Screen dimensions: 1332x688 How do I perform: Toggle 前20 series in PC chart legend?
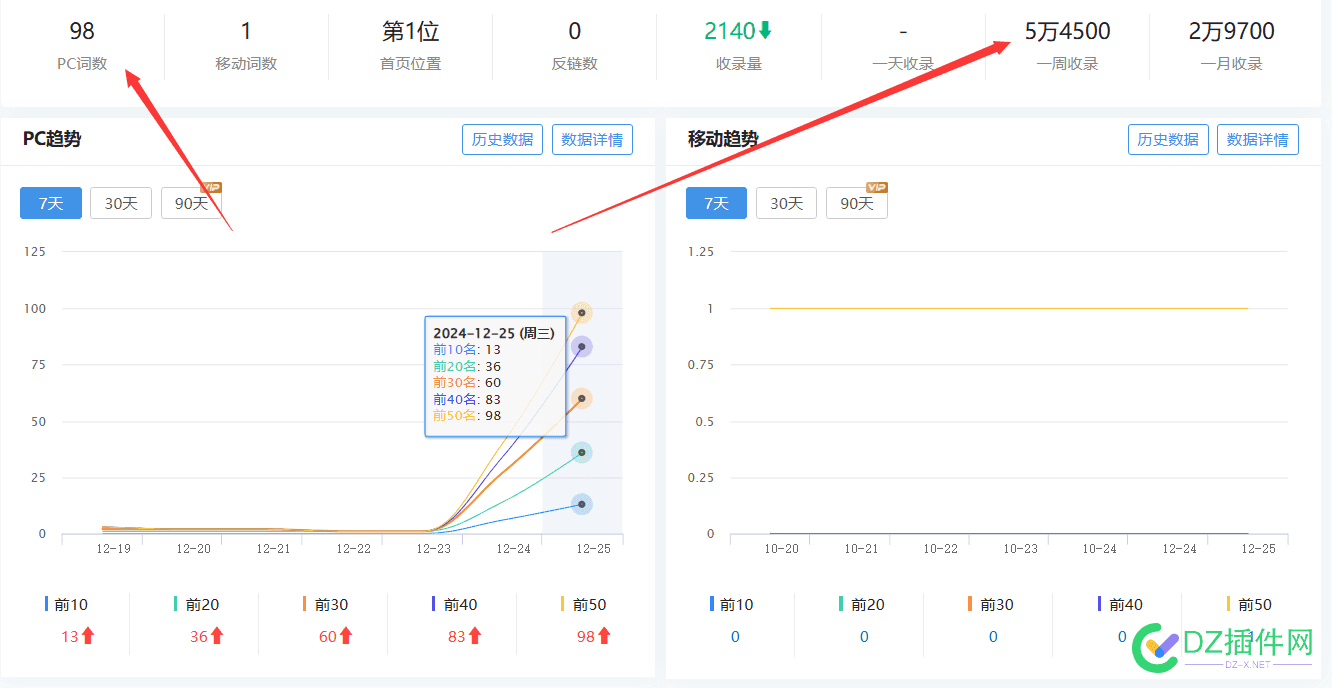[196, 604]
